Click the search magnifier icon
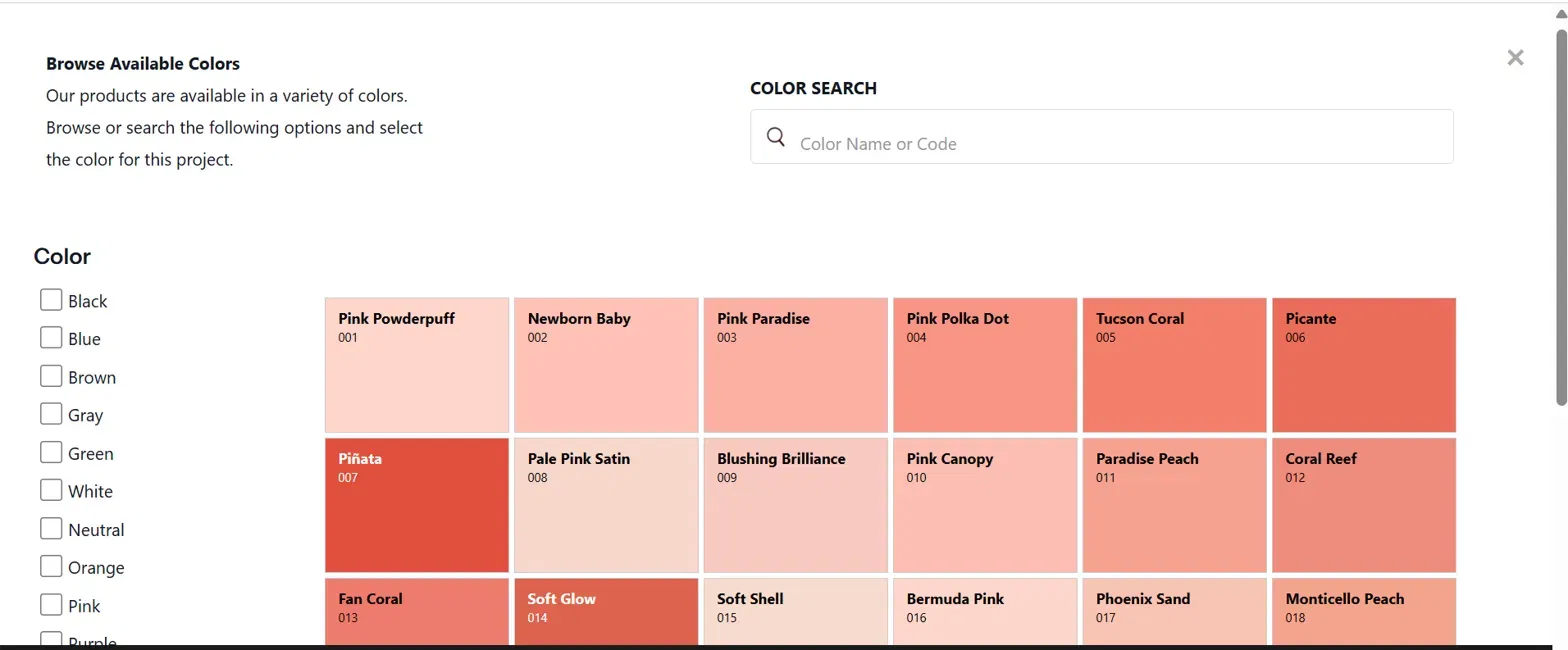 [776, 137]
